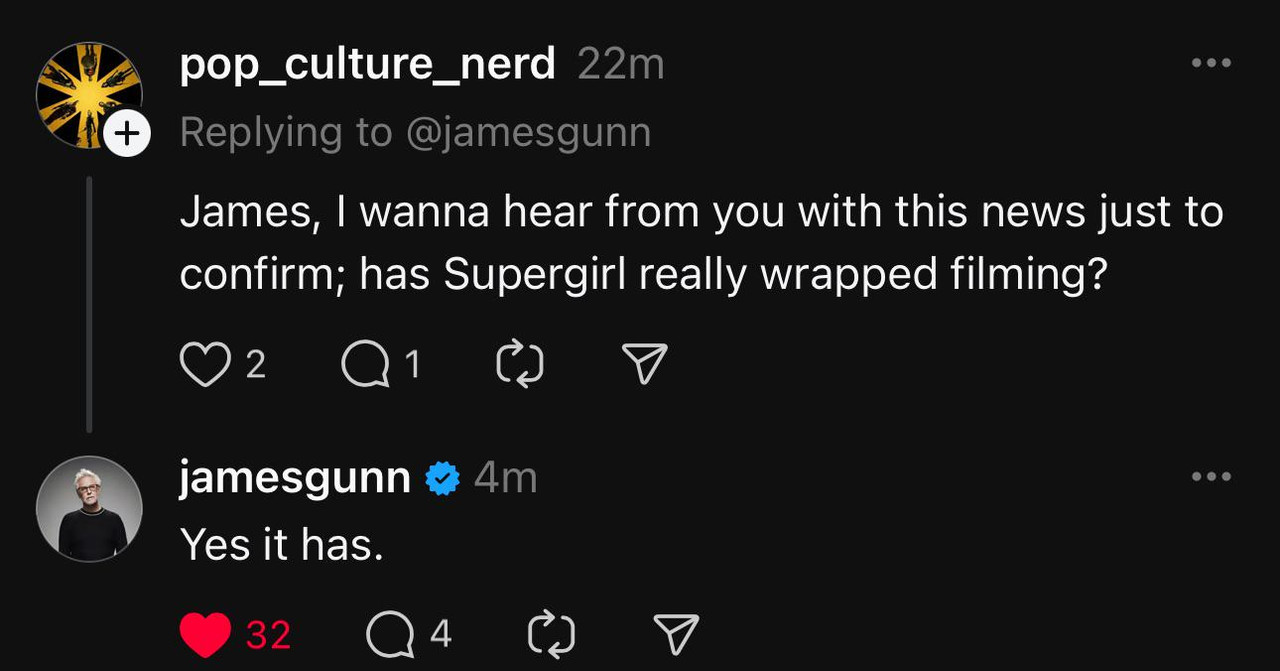The width and height of the screenshot is (1280, 671).
Task: Open jamesgunn username profile link
Action: coord(295,478)
